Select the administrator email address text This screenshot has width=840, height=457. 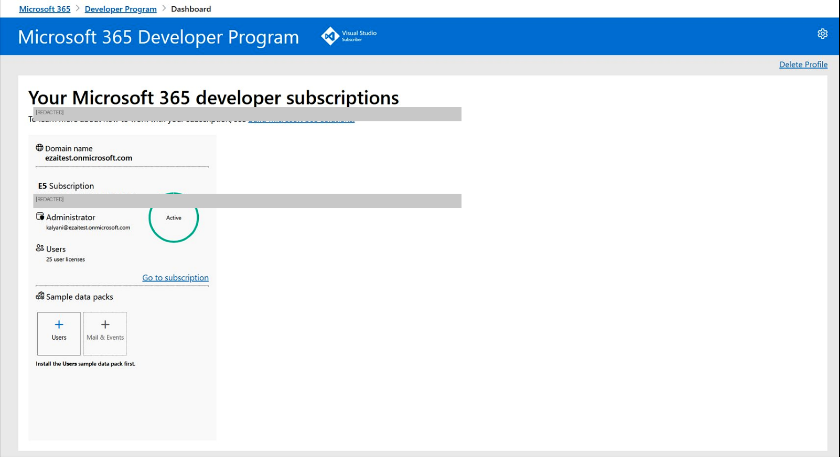click(x=88, y=228)
